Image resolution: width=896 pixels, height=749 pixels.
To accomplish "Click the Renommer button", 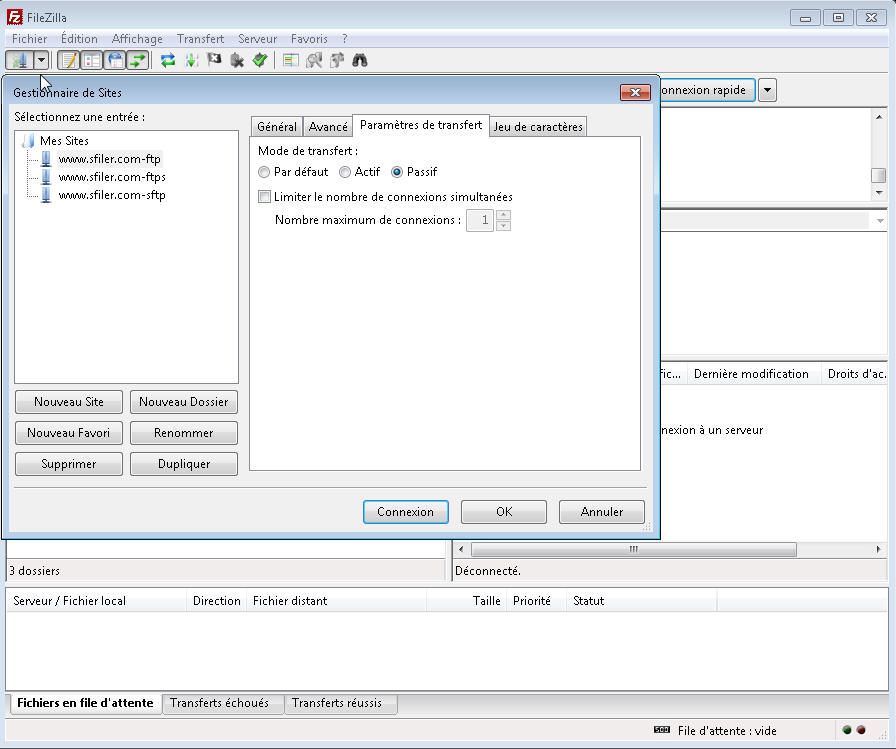I will tap(184, 433).
